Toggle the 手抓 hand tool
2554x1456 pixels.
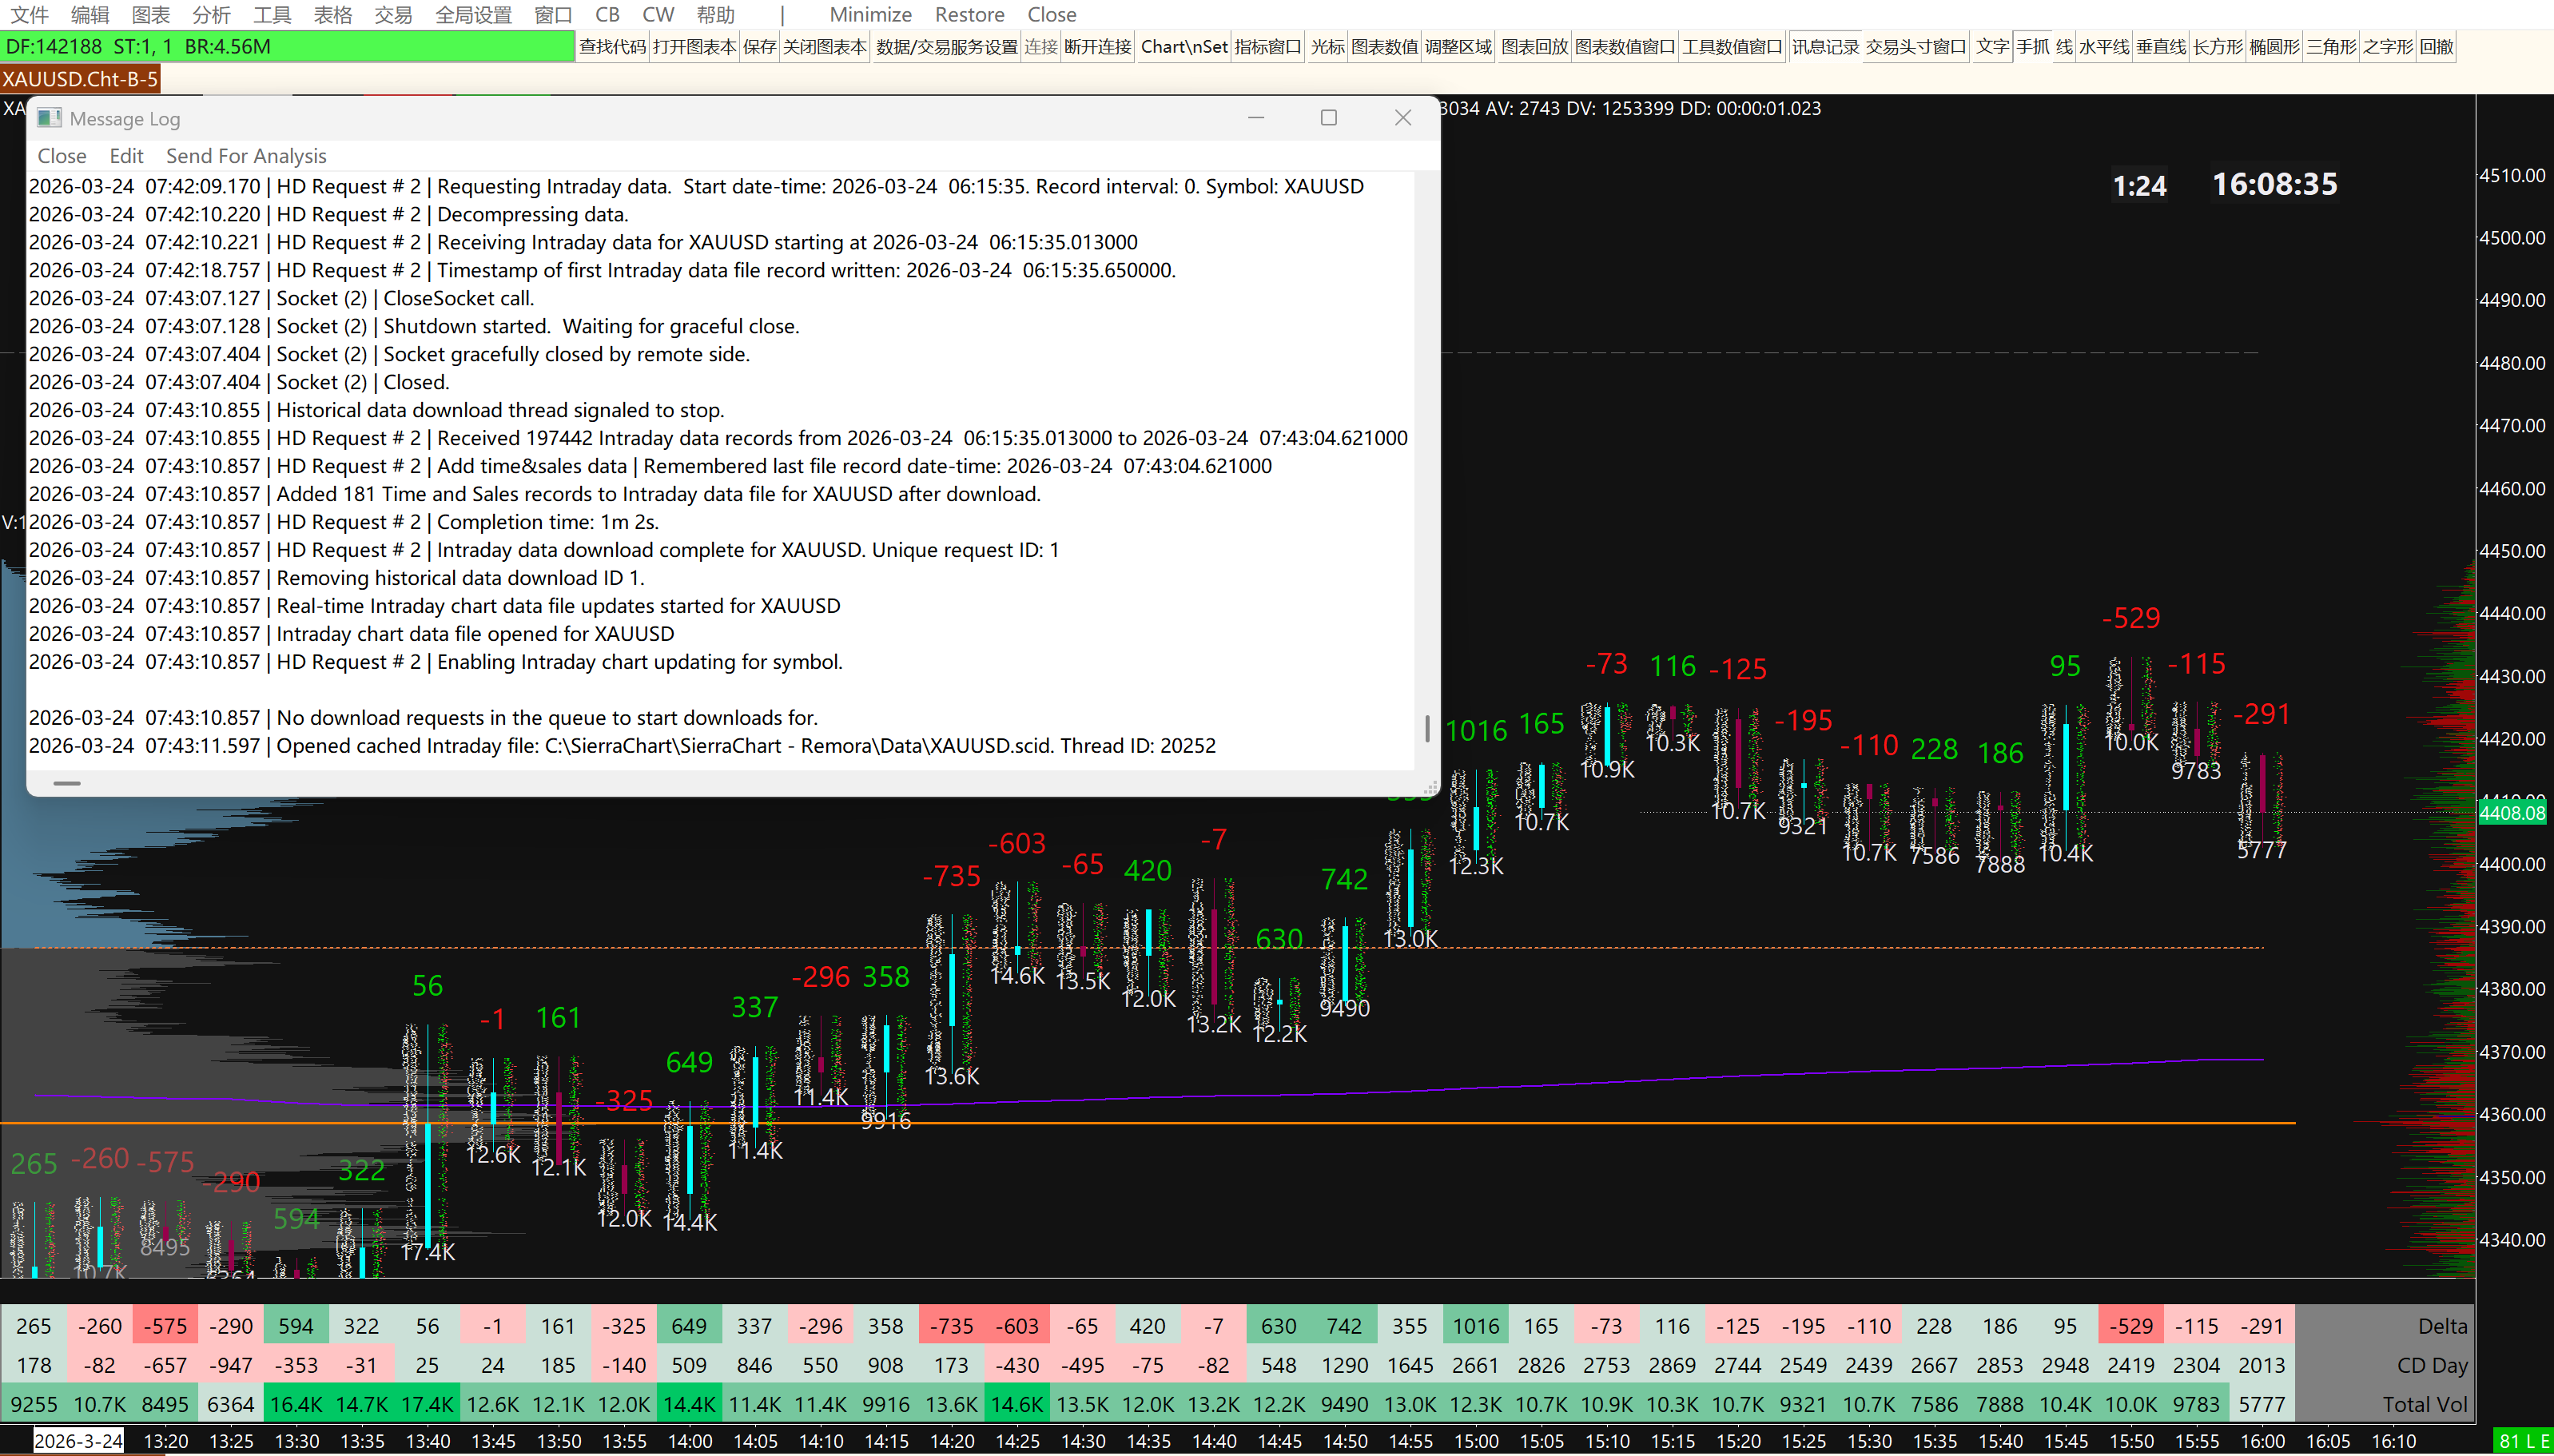[x=2032, y=47]
